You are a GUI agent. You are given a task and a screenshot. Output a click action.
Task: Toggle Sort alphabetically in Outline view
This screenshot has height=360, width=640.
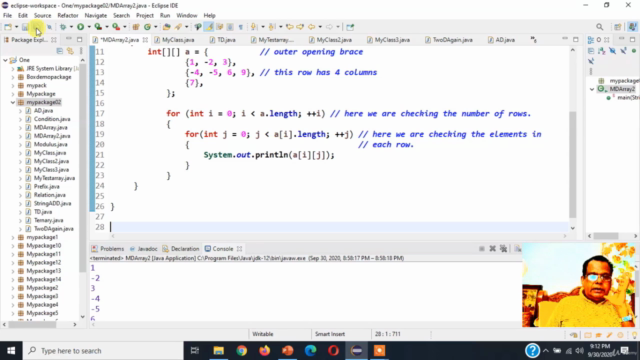[602, 51]
